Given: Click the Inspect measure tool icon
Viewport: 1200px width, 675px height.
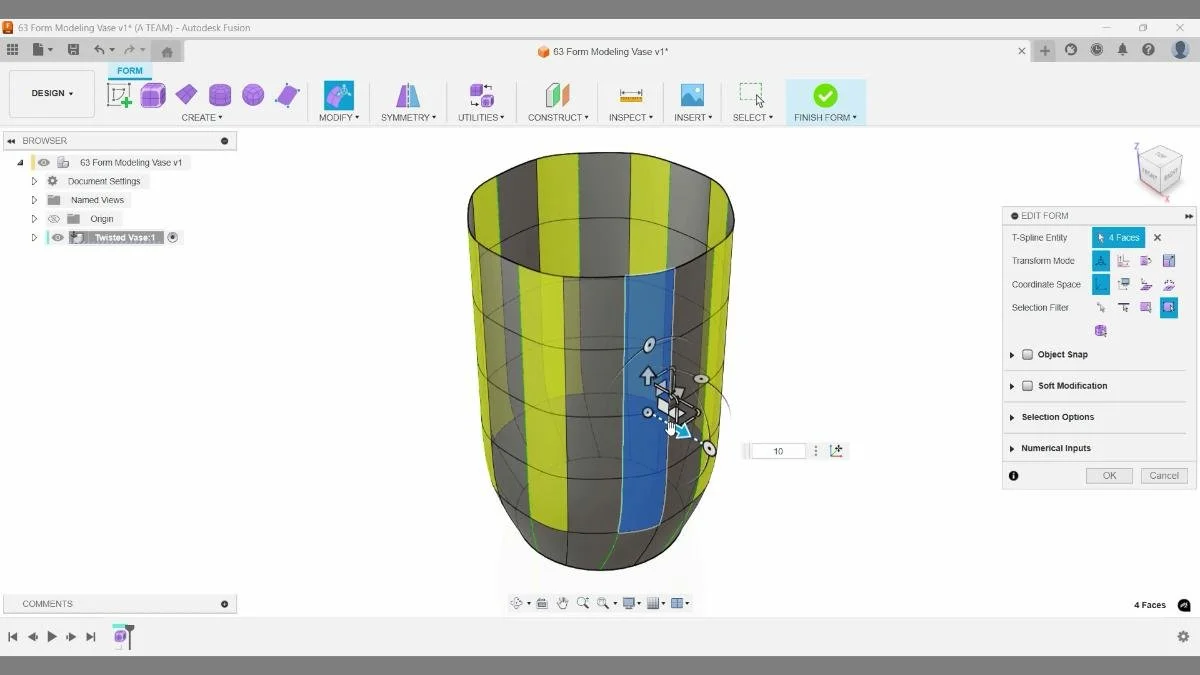Looking at the screenshot, I should [x=629, y=95].
